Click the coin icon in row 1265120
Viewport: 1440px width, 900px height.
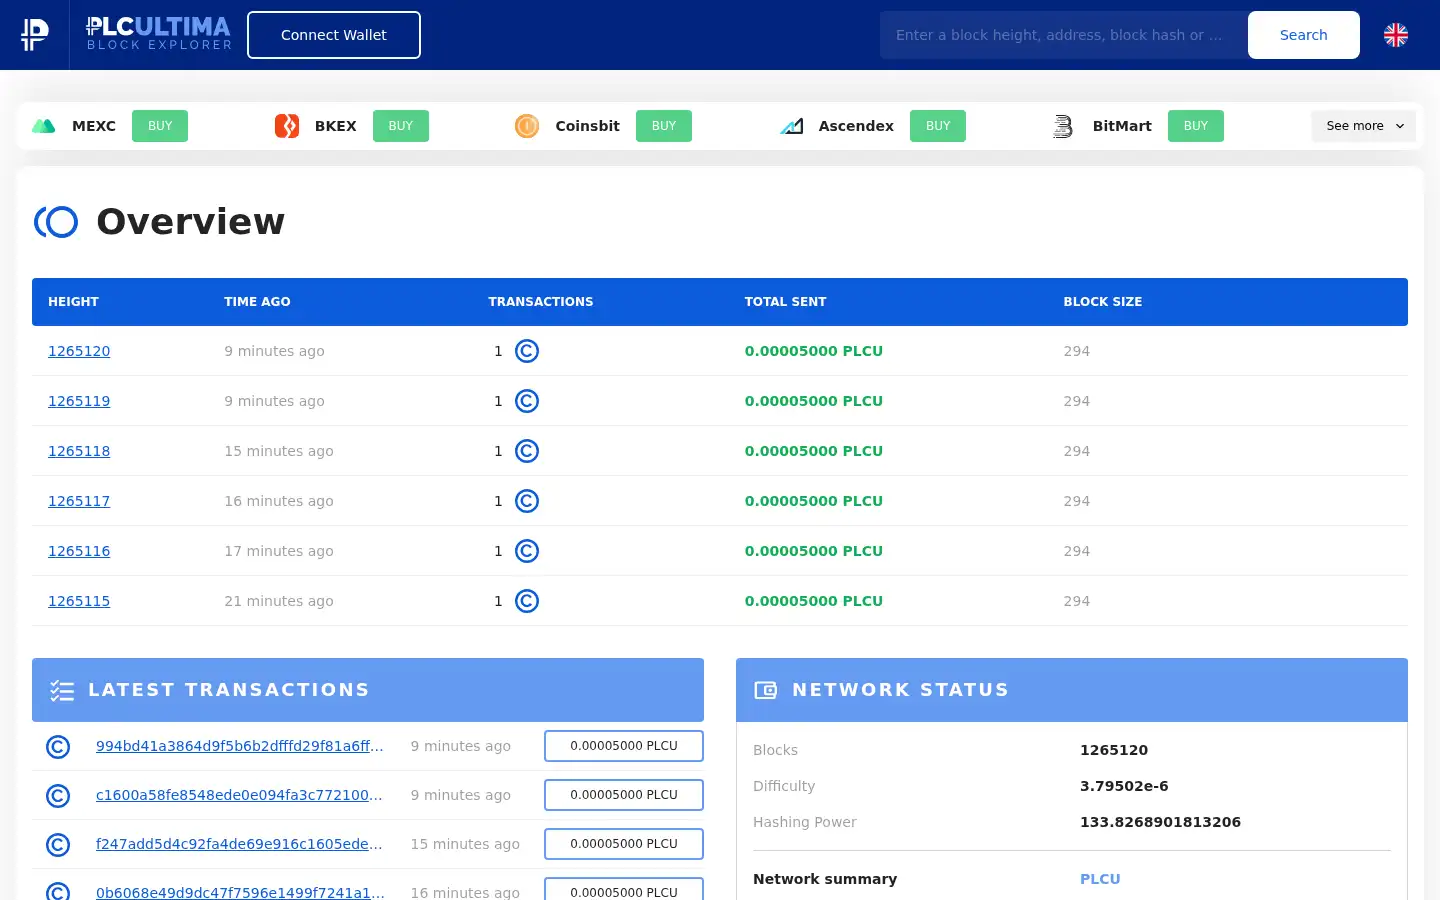tap(527, 351)
